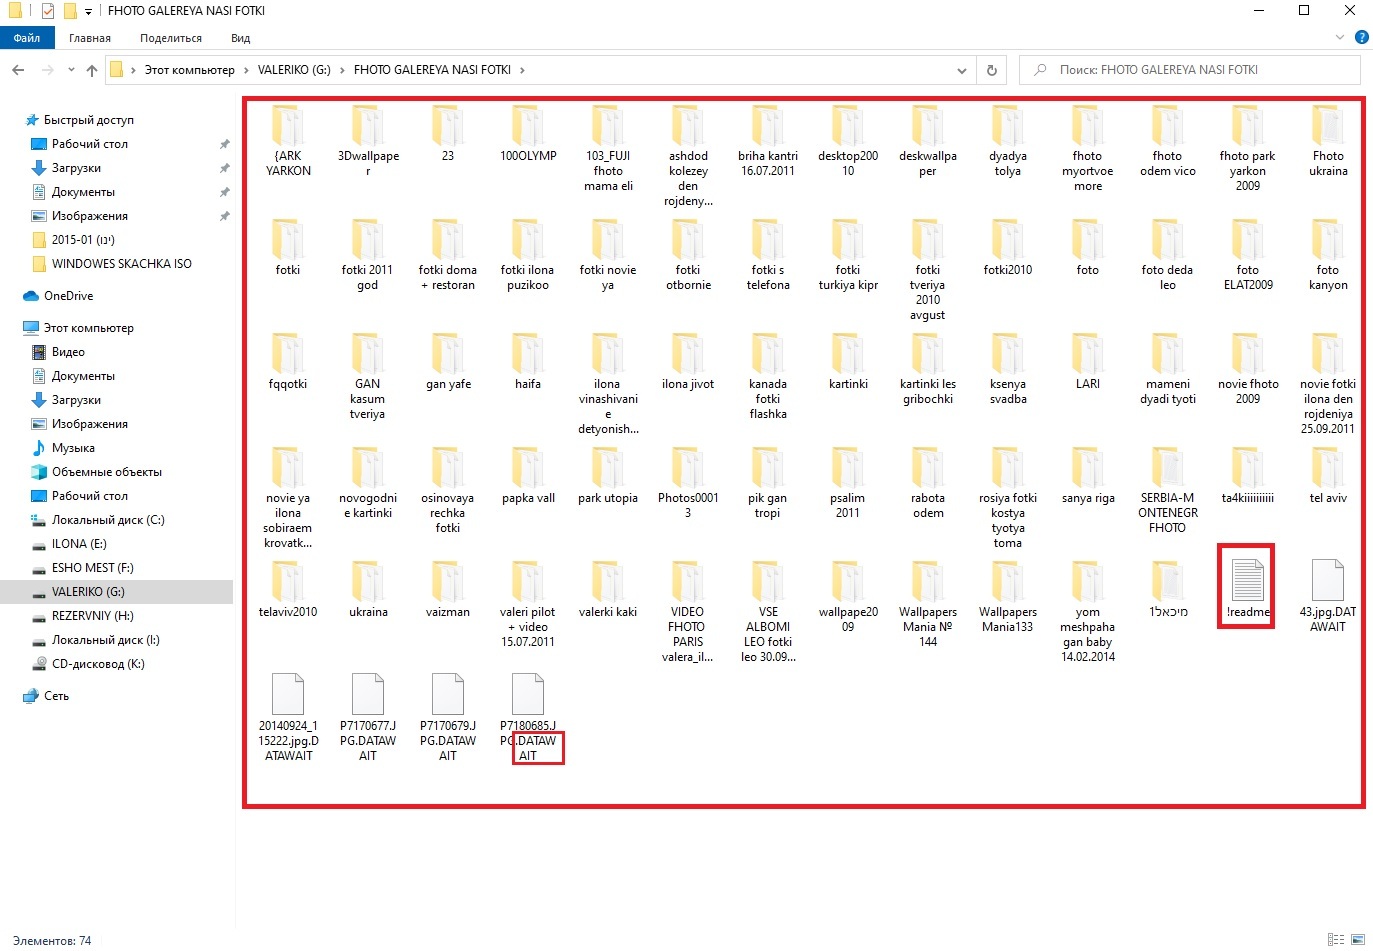Select the papka vall folder
The height and width of the screenshot is (951, 1373).
(528, 476)
